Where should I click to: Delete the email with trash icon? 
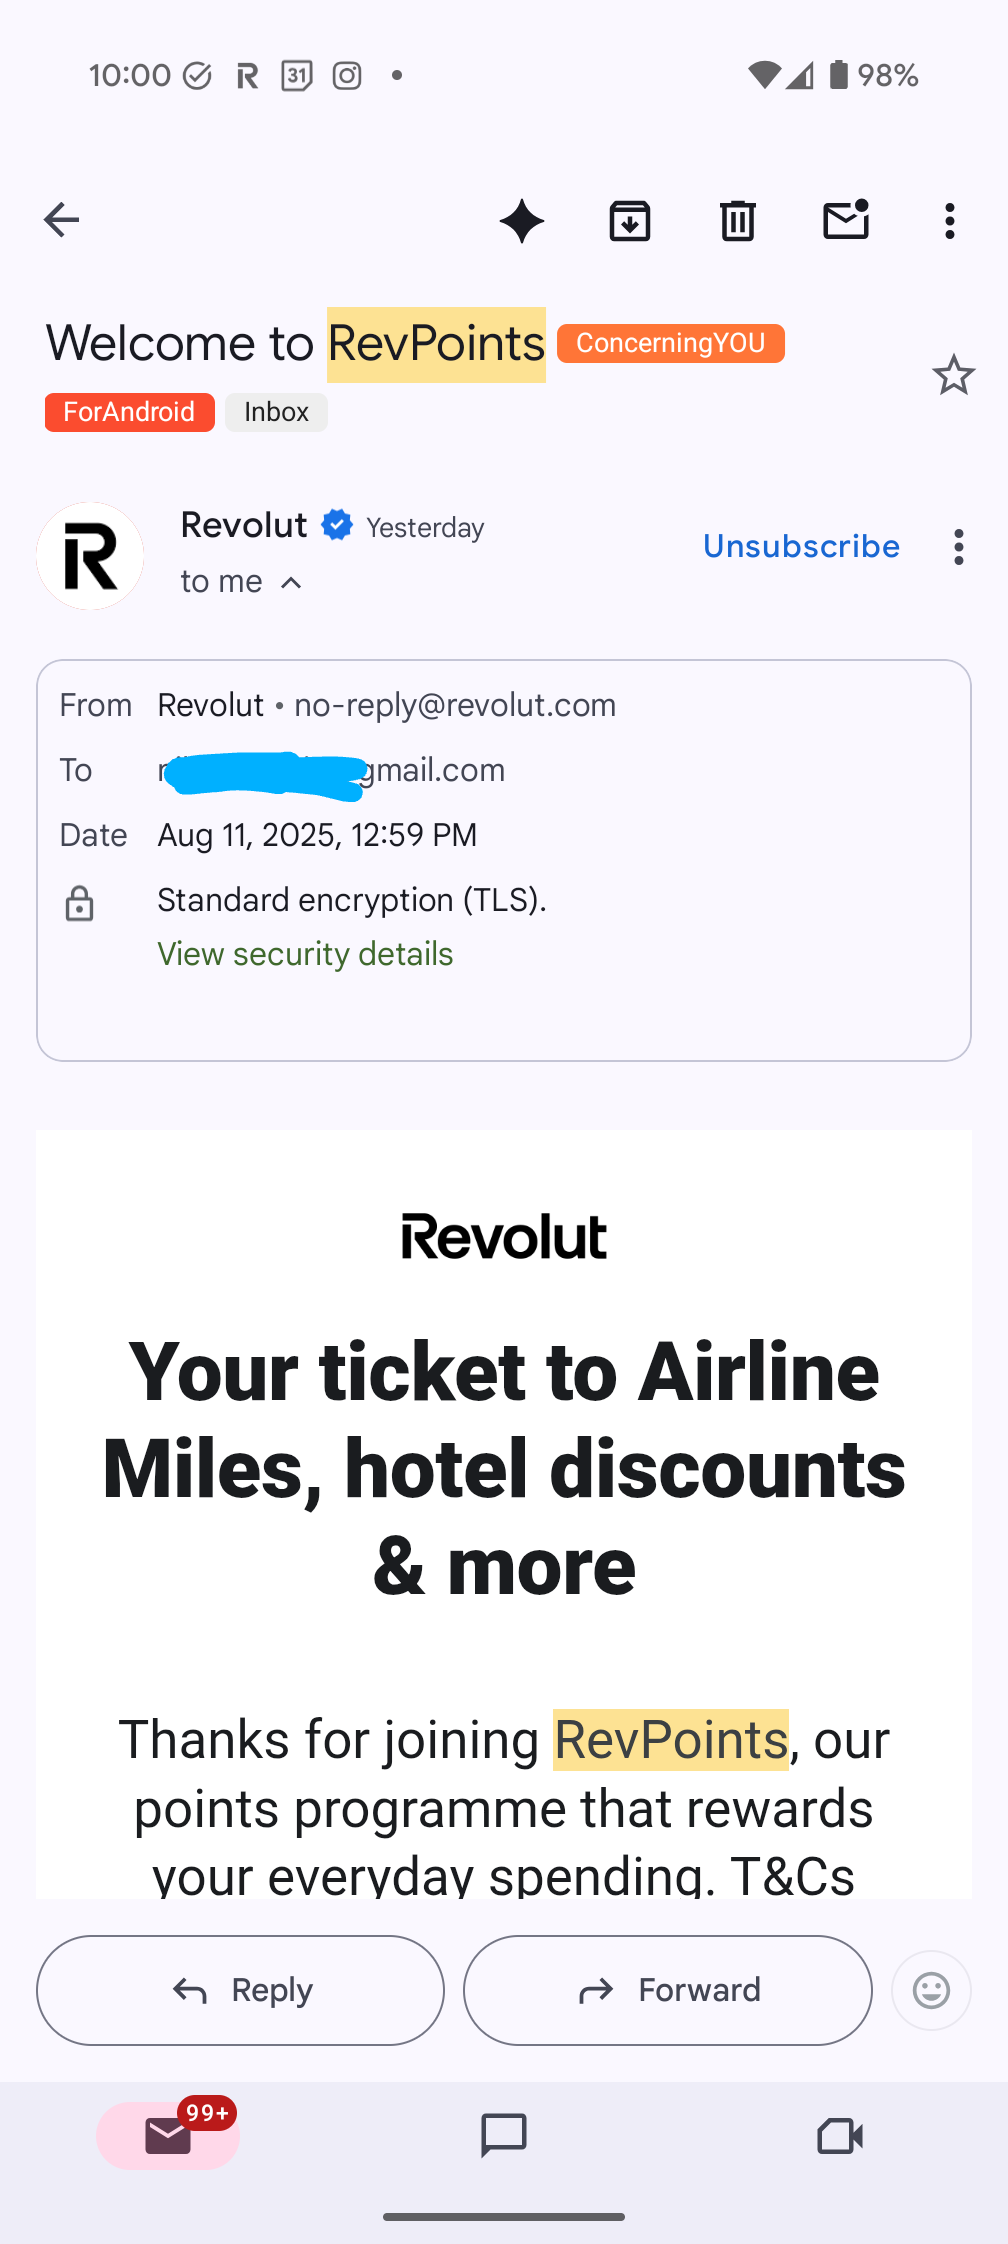[x=738, y=221]
